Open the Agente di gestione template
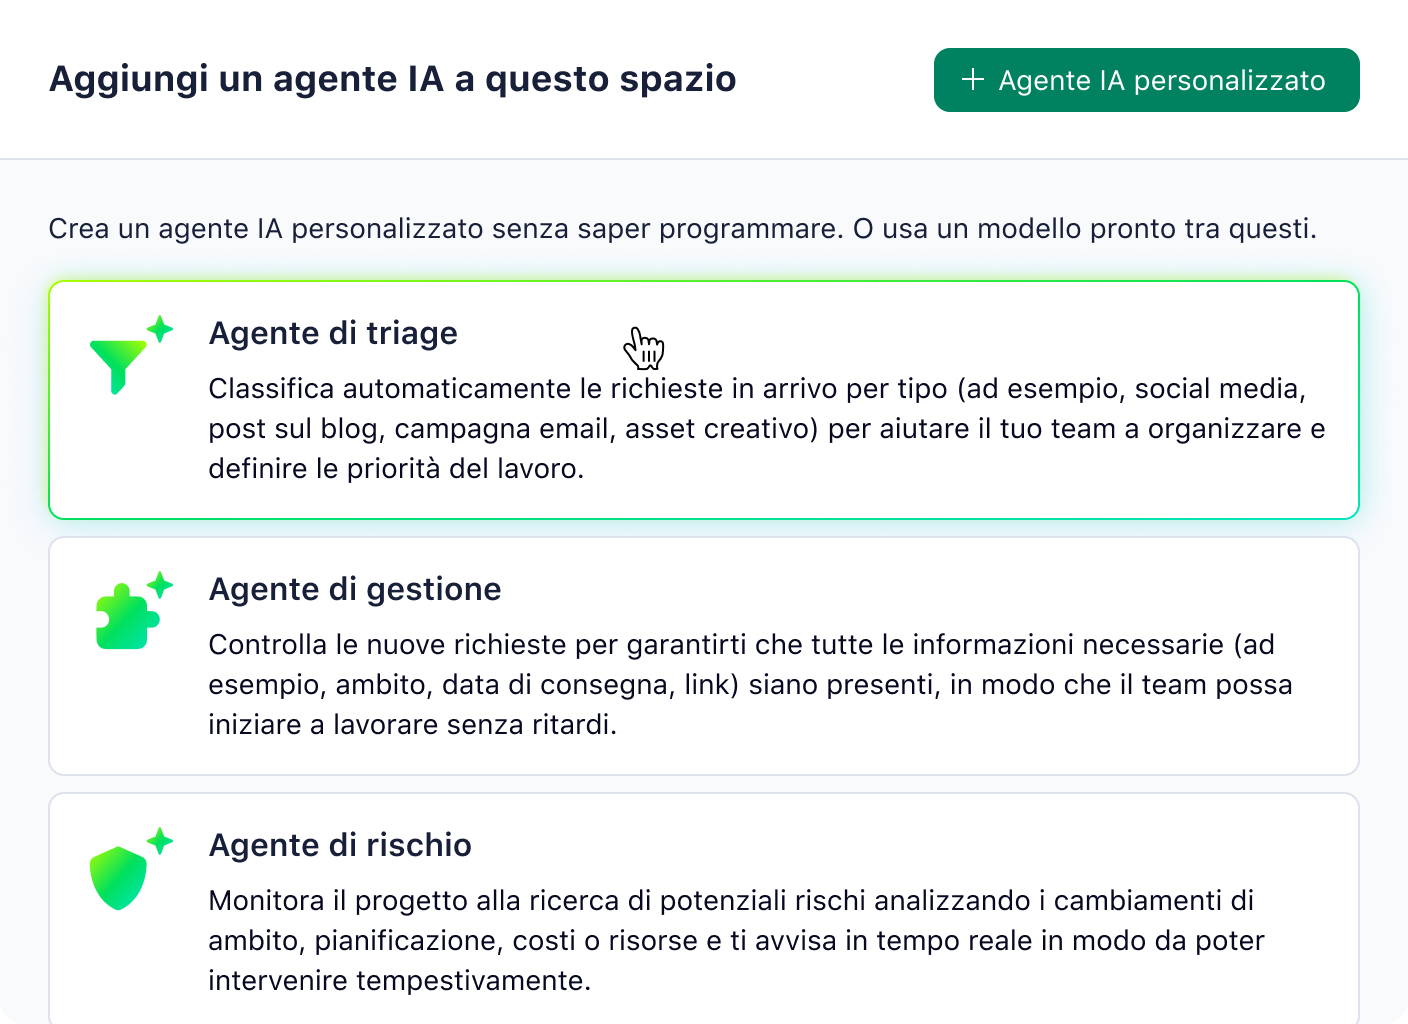The width and height of the screenshot is (1408, 1024). click(x=704, y=655)
